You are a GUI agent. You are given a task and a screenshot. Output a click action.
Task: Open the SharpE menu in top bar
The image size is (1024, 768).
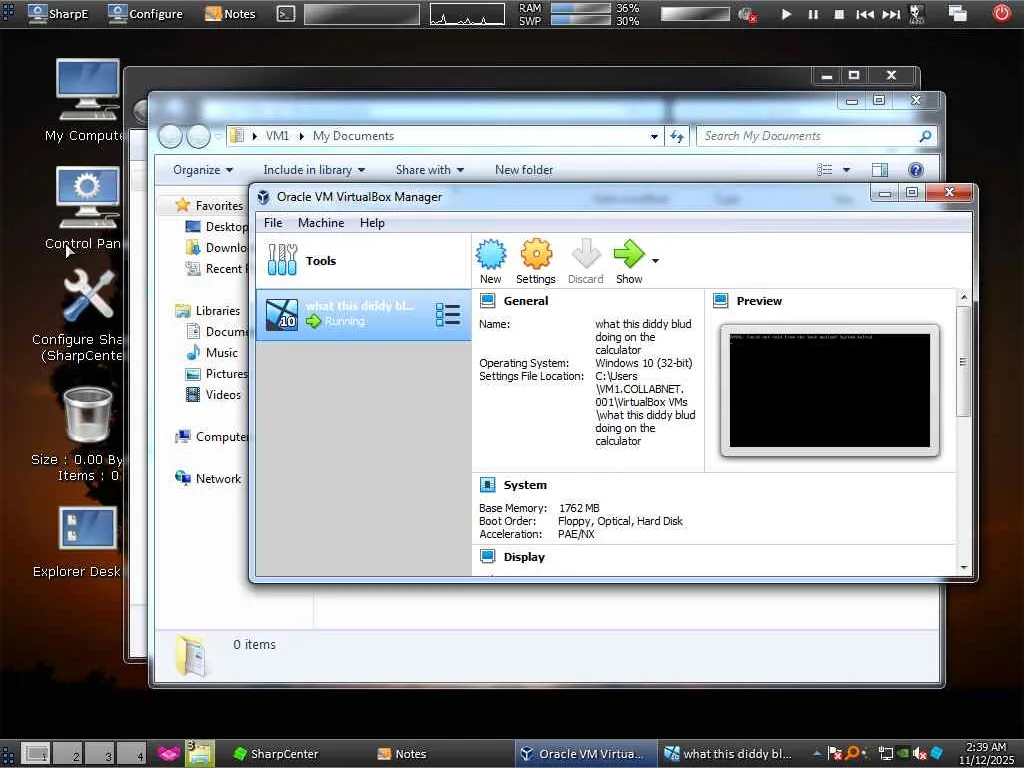point(58,14)
